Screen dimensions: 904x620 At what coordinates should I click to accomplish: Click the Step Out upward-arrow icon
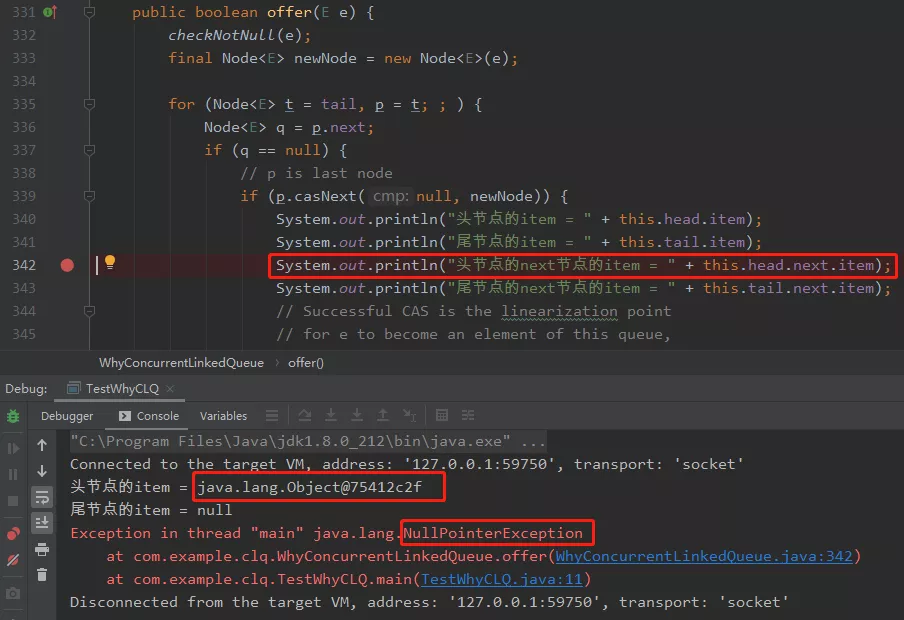click(x=383, y=415)
